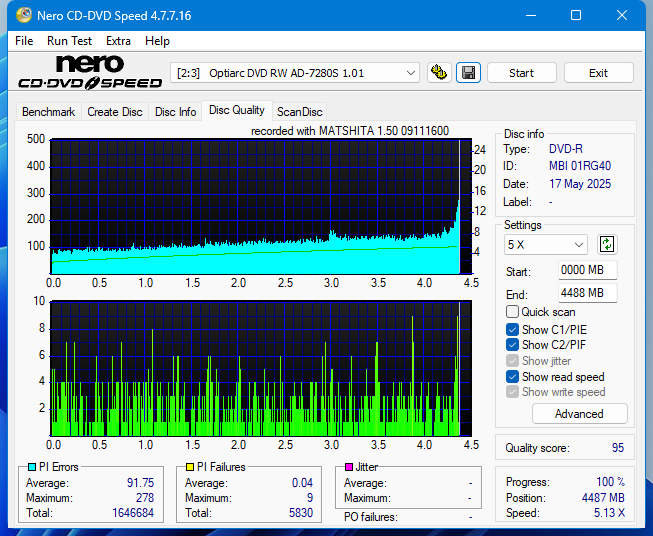The height and width of the screenshot is (536, 653).
Task: Enable the Quick scan checkbox
Action: tap(513, 312)
